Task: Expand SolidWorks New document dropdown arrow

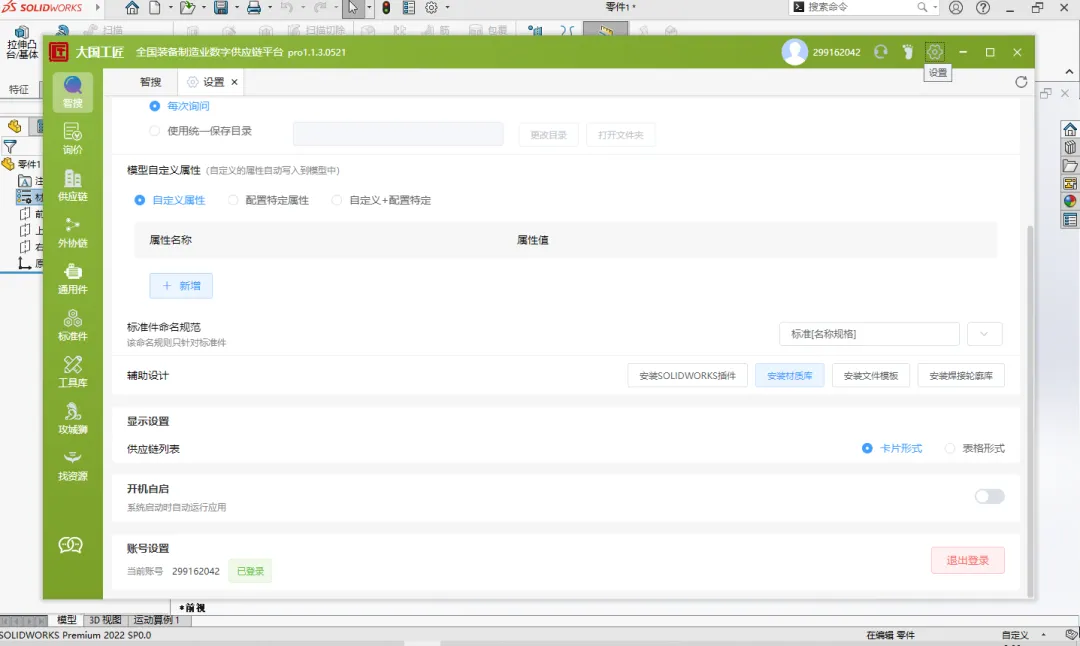Action: [170, 8]
